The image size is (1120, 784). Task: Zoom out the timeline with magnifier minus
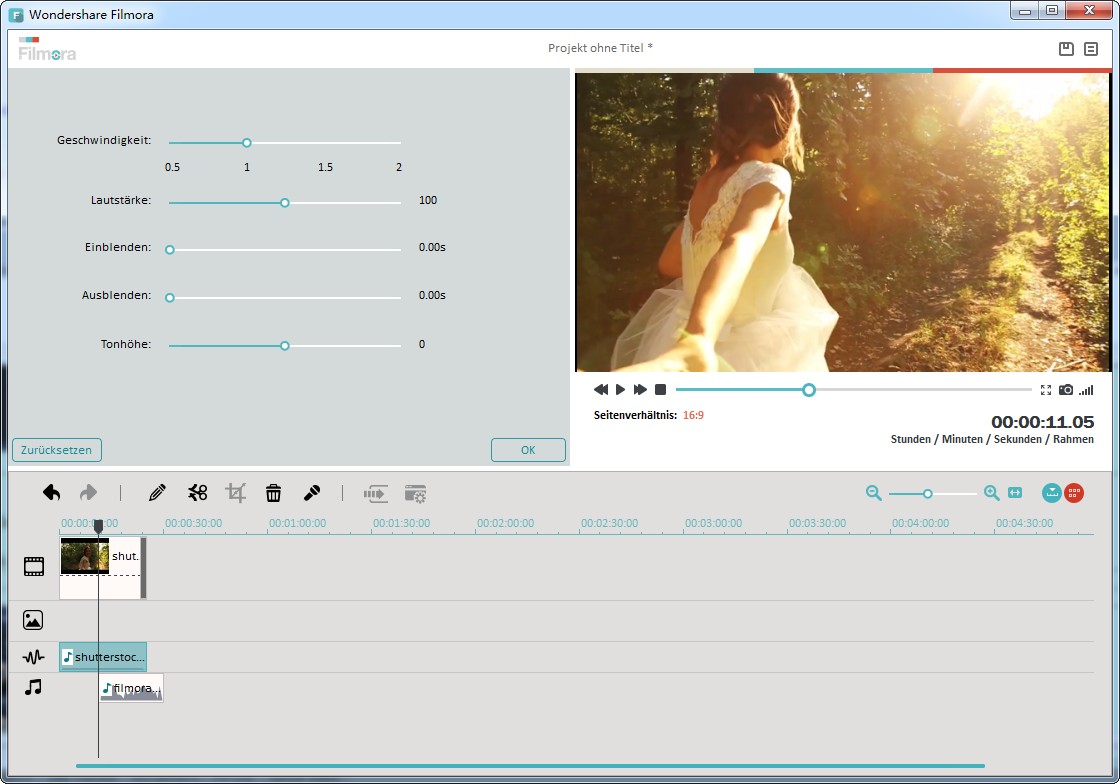tap(874, 493)
